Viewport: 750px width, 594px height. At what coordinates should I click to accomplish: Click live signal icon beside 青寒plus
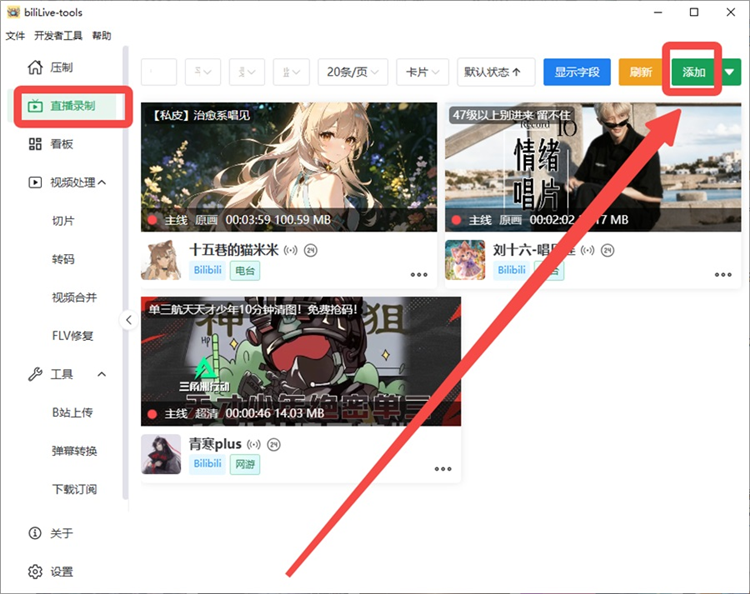(x=254, y=444)
